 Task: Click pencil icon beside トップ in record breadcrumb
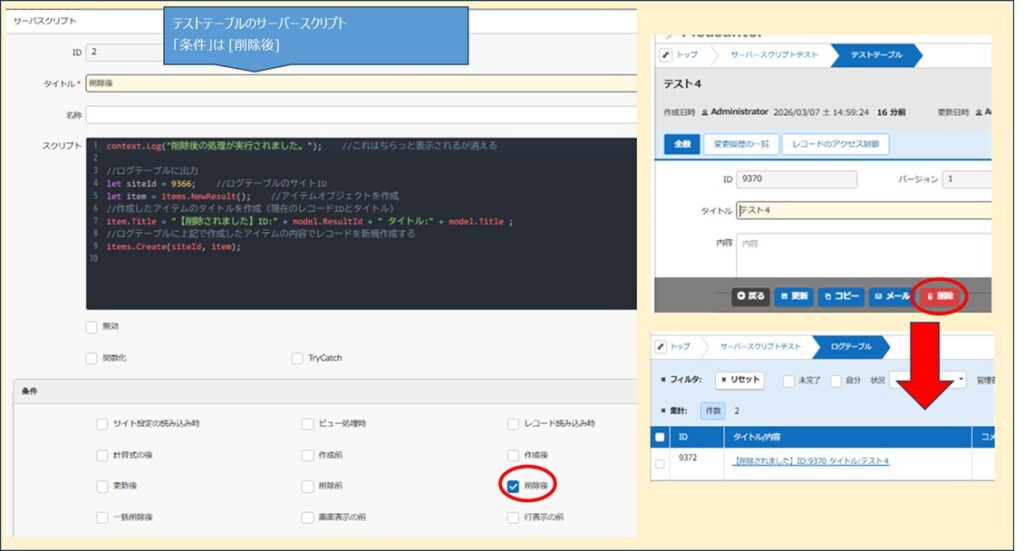click(x=669, y=55)
